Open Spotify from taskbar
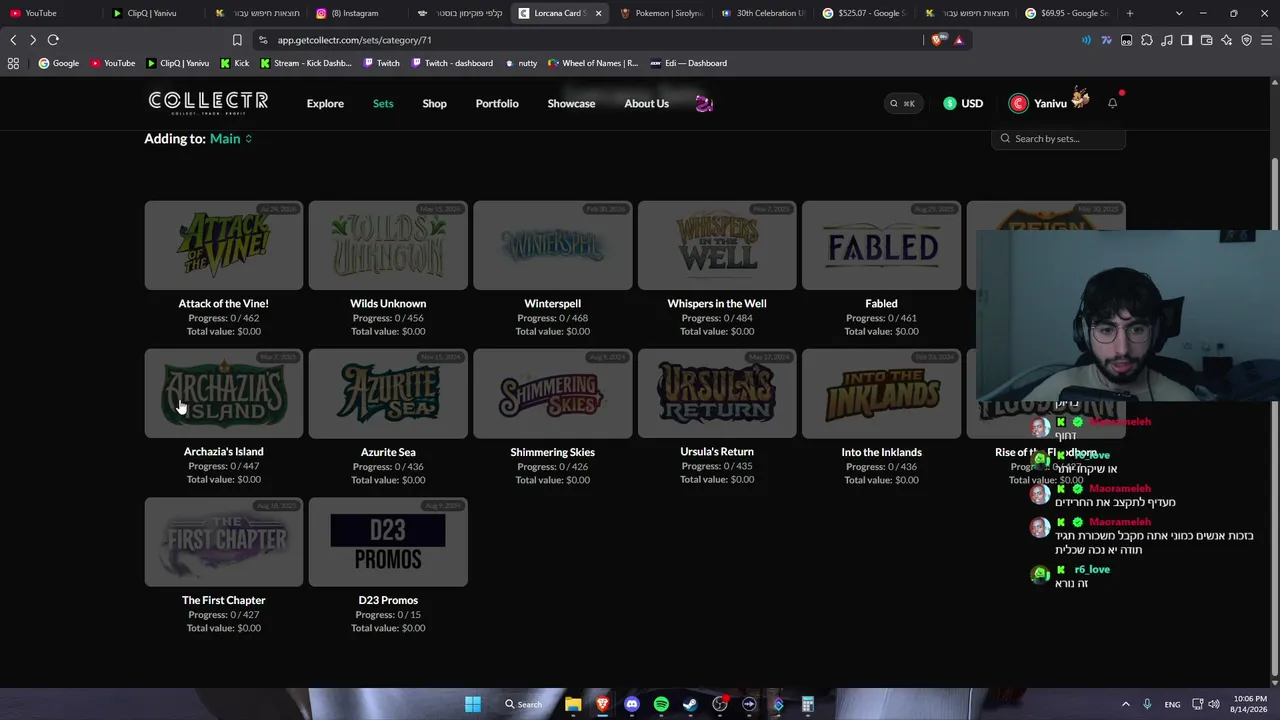The width and height of the screenshot is (1280, 720). [661, 704]
